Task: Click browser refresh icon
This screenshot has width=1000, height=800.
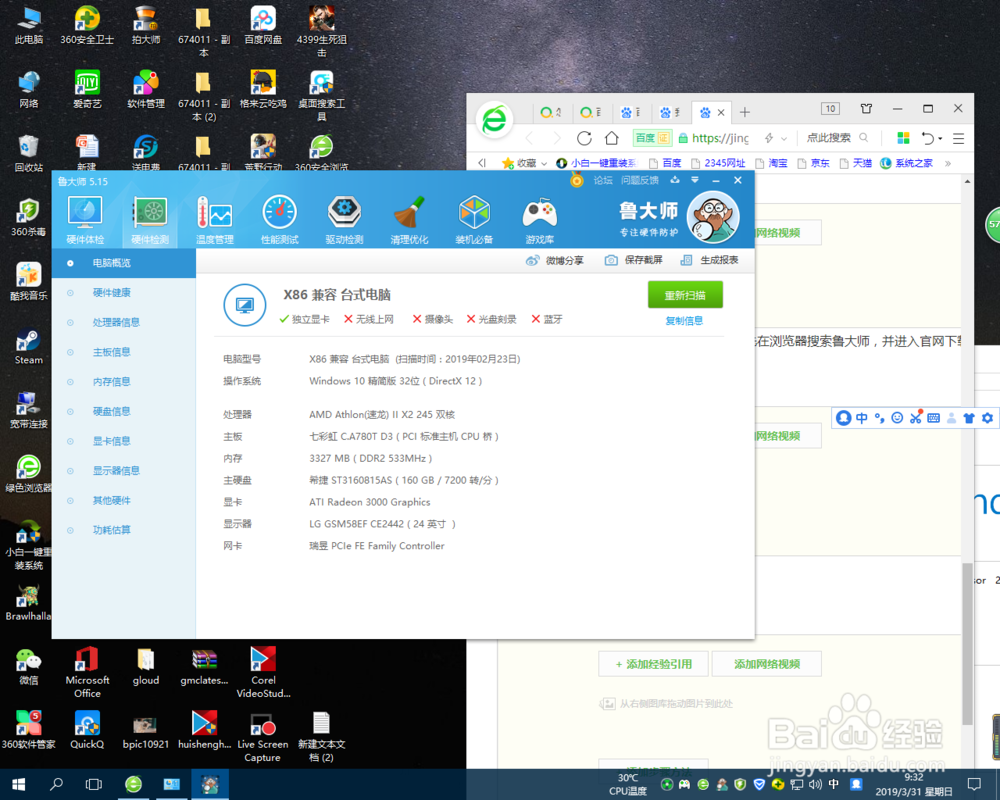Action: pos(584,138)
